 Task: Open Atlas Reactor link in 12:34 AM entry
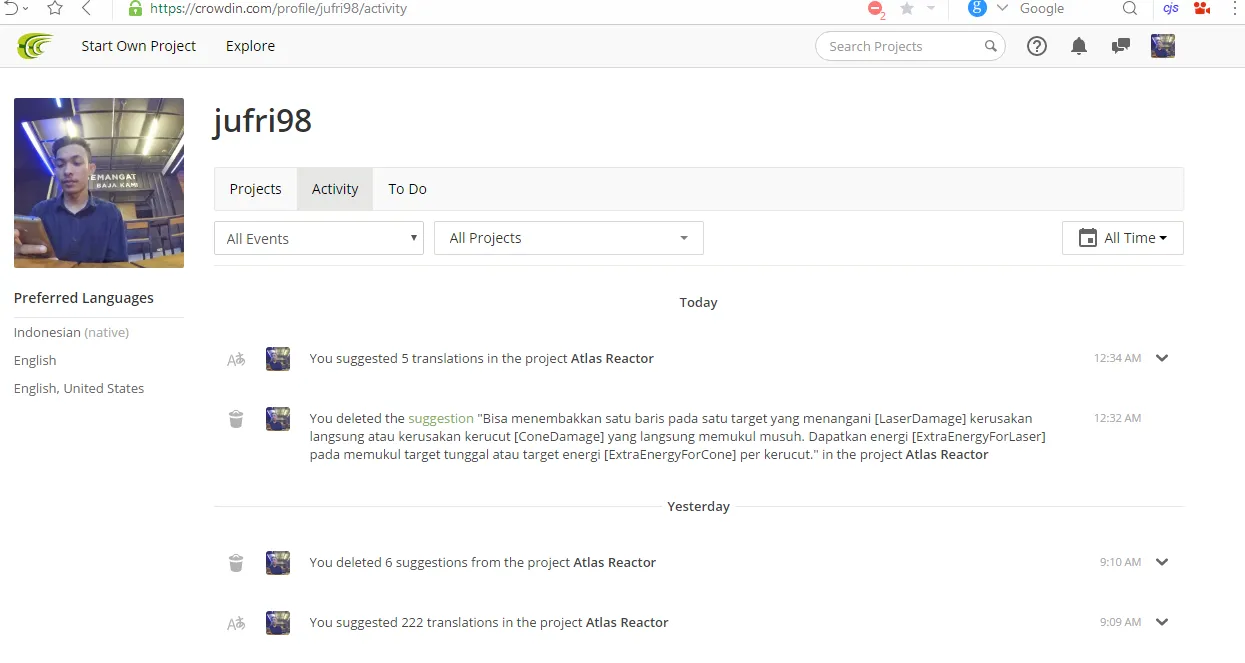pos(612,358)
